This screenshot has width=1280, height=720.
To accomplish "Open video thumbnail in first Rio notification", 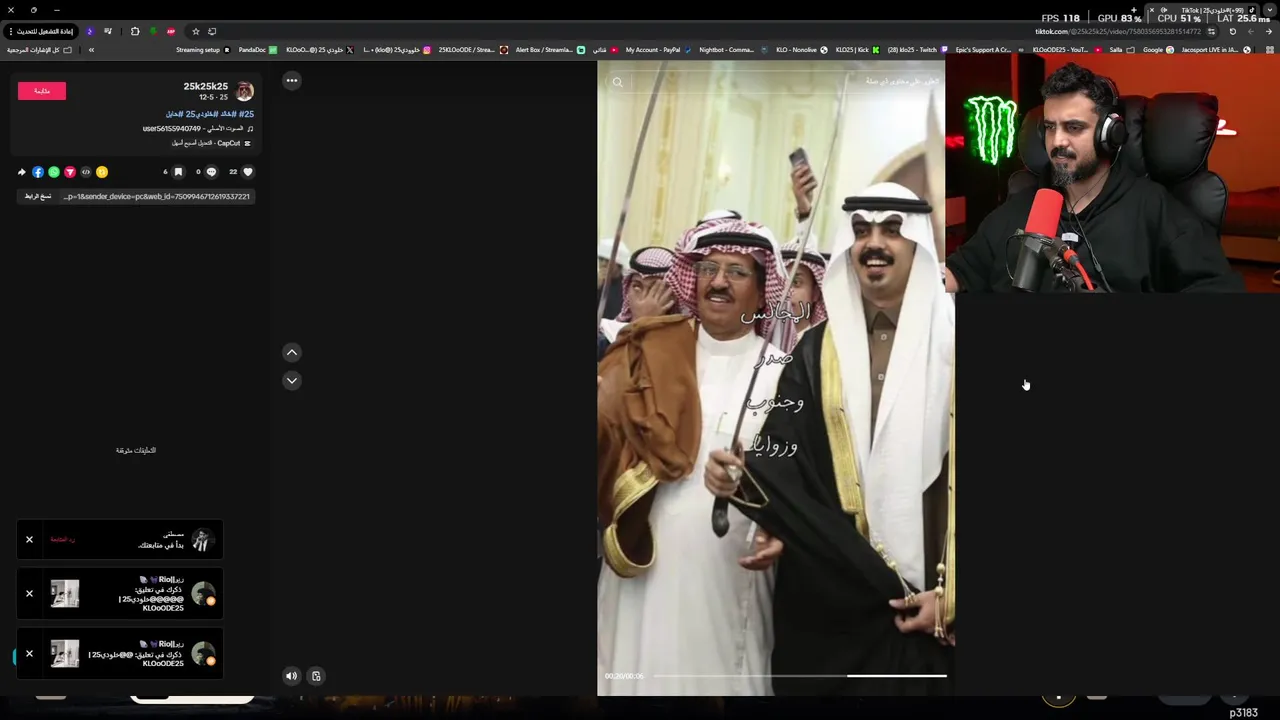I will 65,594.
